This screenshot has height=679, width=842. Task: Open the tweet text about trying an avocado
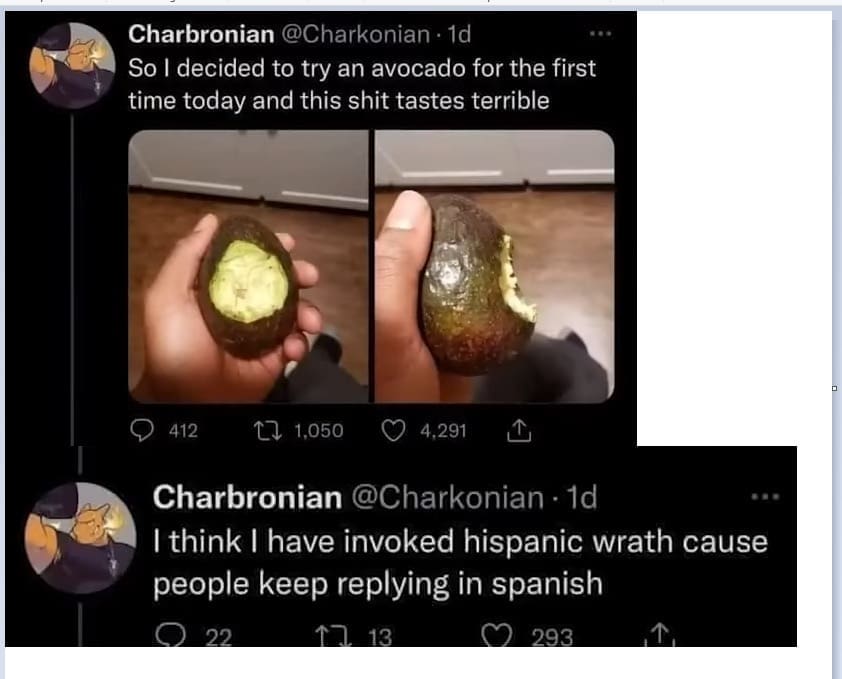click(x=361, y=85)
